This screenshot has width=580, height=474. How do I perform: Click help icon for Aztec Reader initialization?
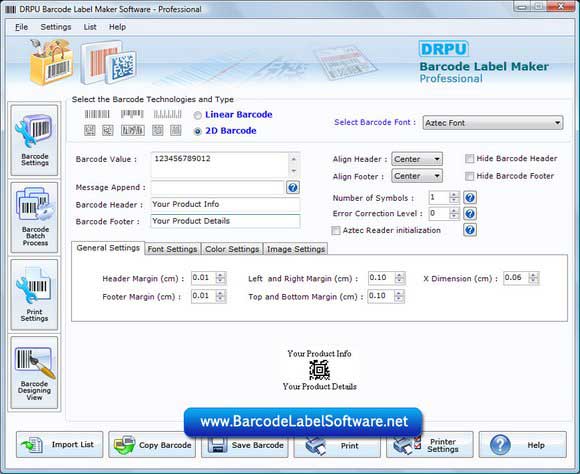tap(470, 230)
